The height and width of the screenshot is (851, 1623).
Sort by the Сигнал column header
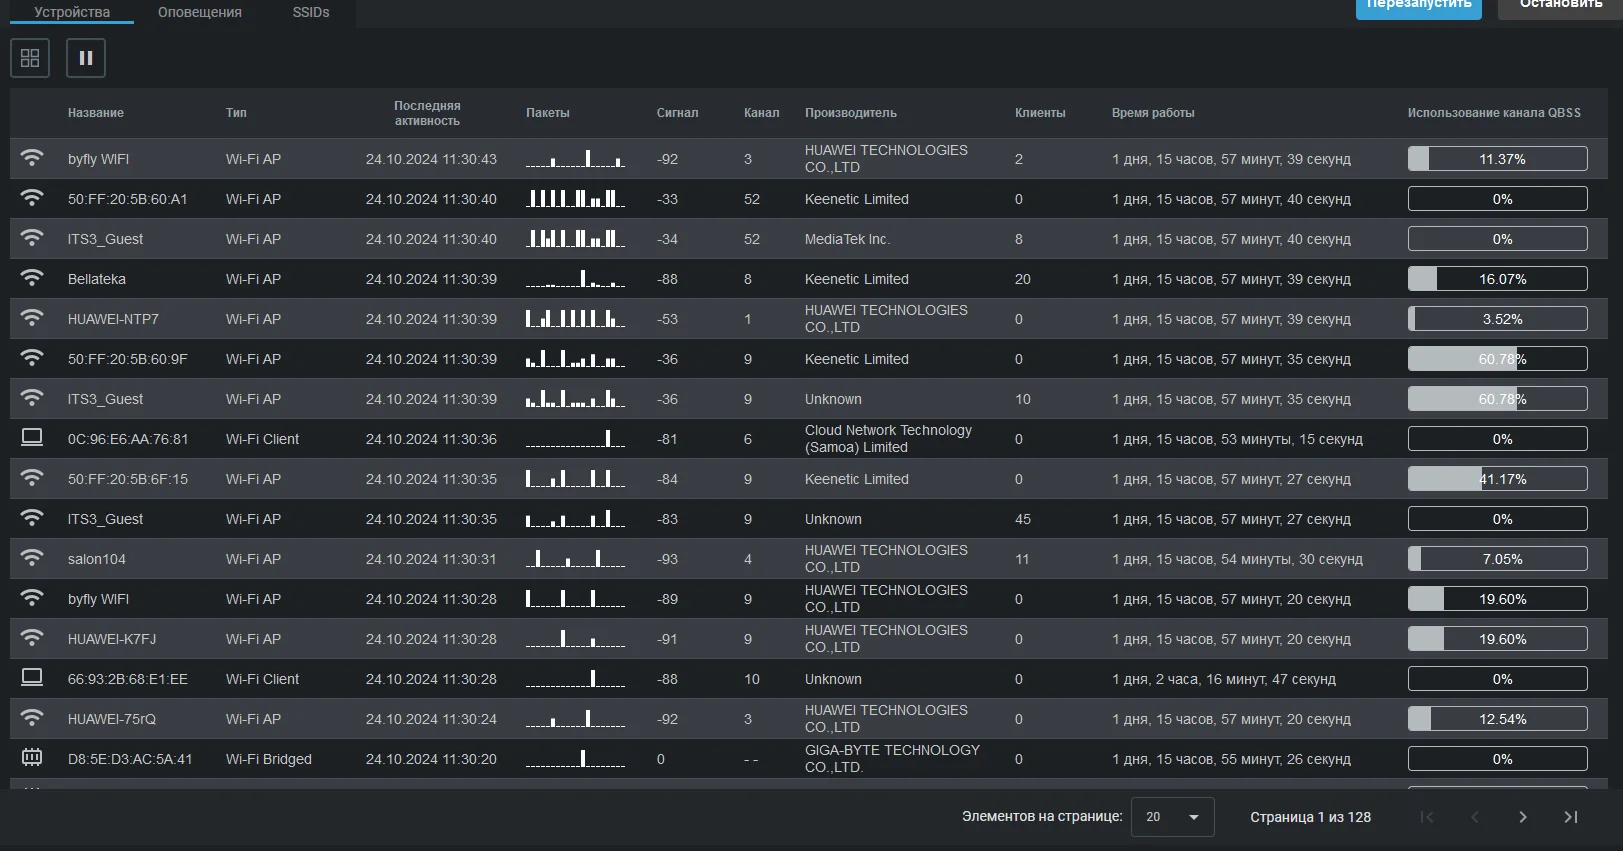(677, 113)
